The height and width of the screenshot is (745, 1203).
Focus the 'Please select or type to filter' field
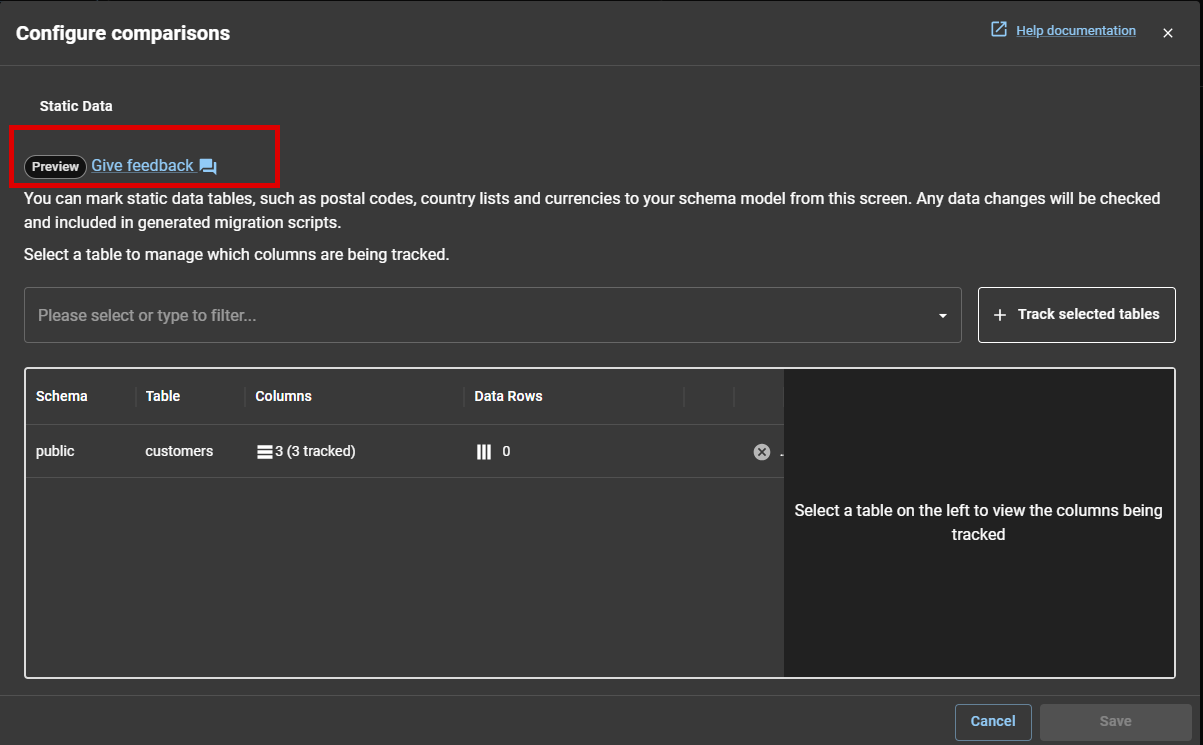pyautogui.click(x=480, y=316)
